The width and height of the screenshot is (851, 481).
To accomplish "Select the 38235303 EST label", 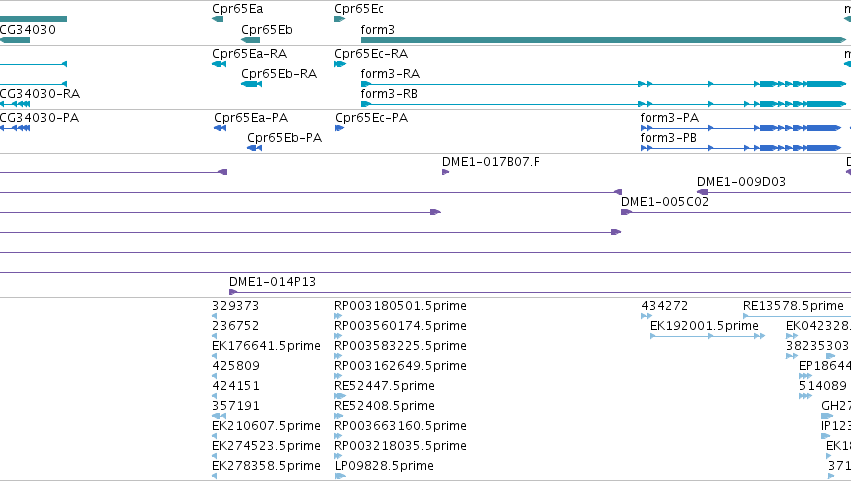I will 817,346.
